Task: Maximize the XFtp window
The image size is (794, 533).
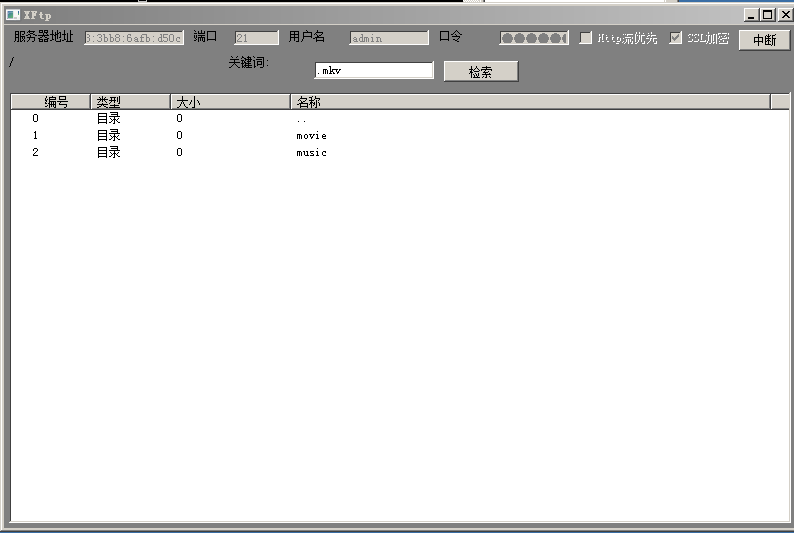Action: [x=767, y=15]
